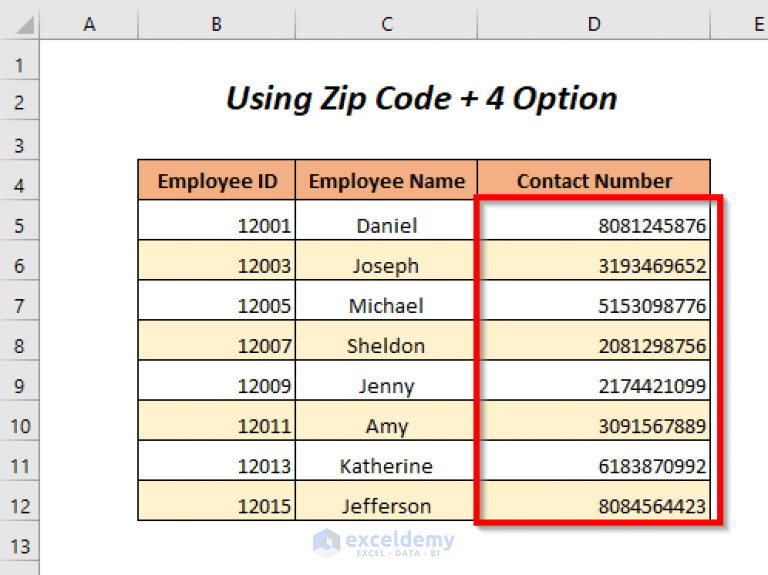
Task: Select column D header
Action: pos(594,24)
